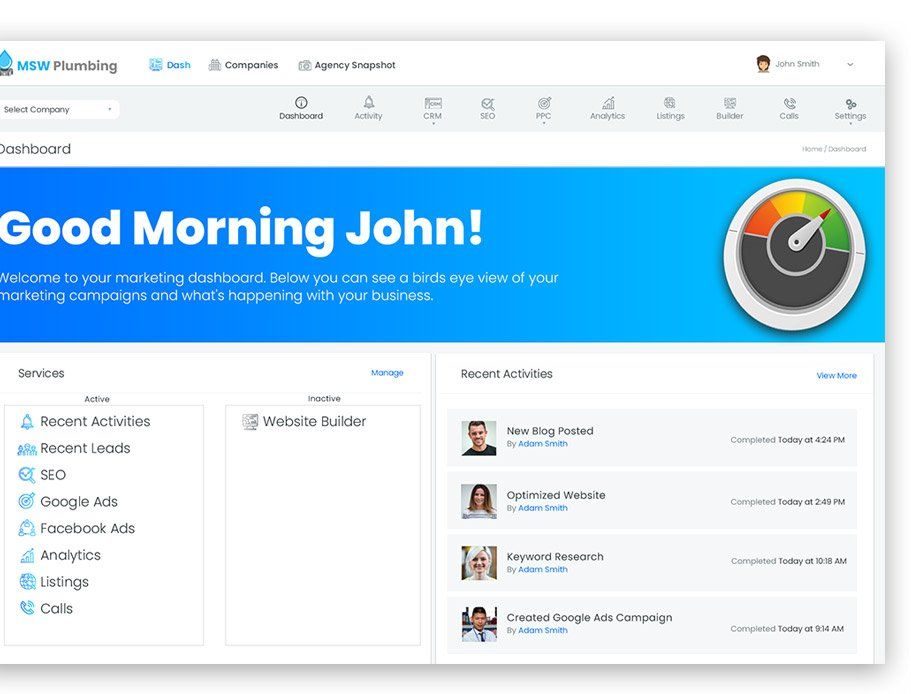Click the Listings service text in Active list
Image resolution: width=911 pixels, height=694 pixels.
tap(64, 582)
